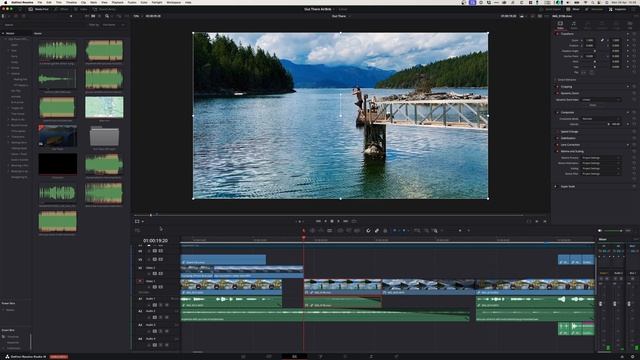Open the Resize Filter dropdown

click(x=601, y=173)
